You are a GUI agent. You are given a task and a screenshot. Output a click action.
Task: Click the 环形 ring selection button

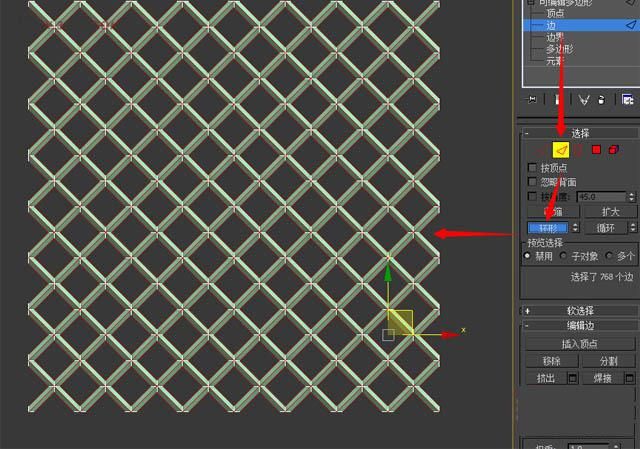click(x=548, y=227)
